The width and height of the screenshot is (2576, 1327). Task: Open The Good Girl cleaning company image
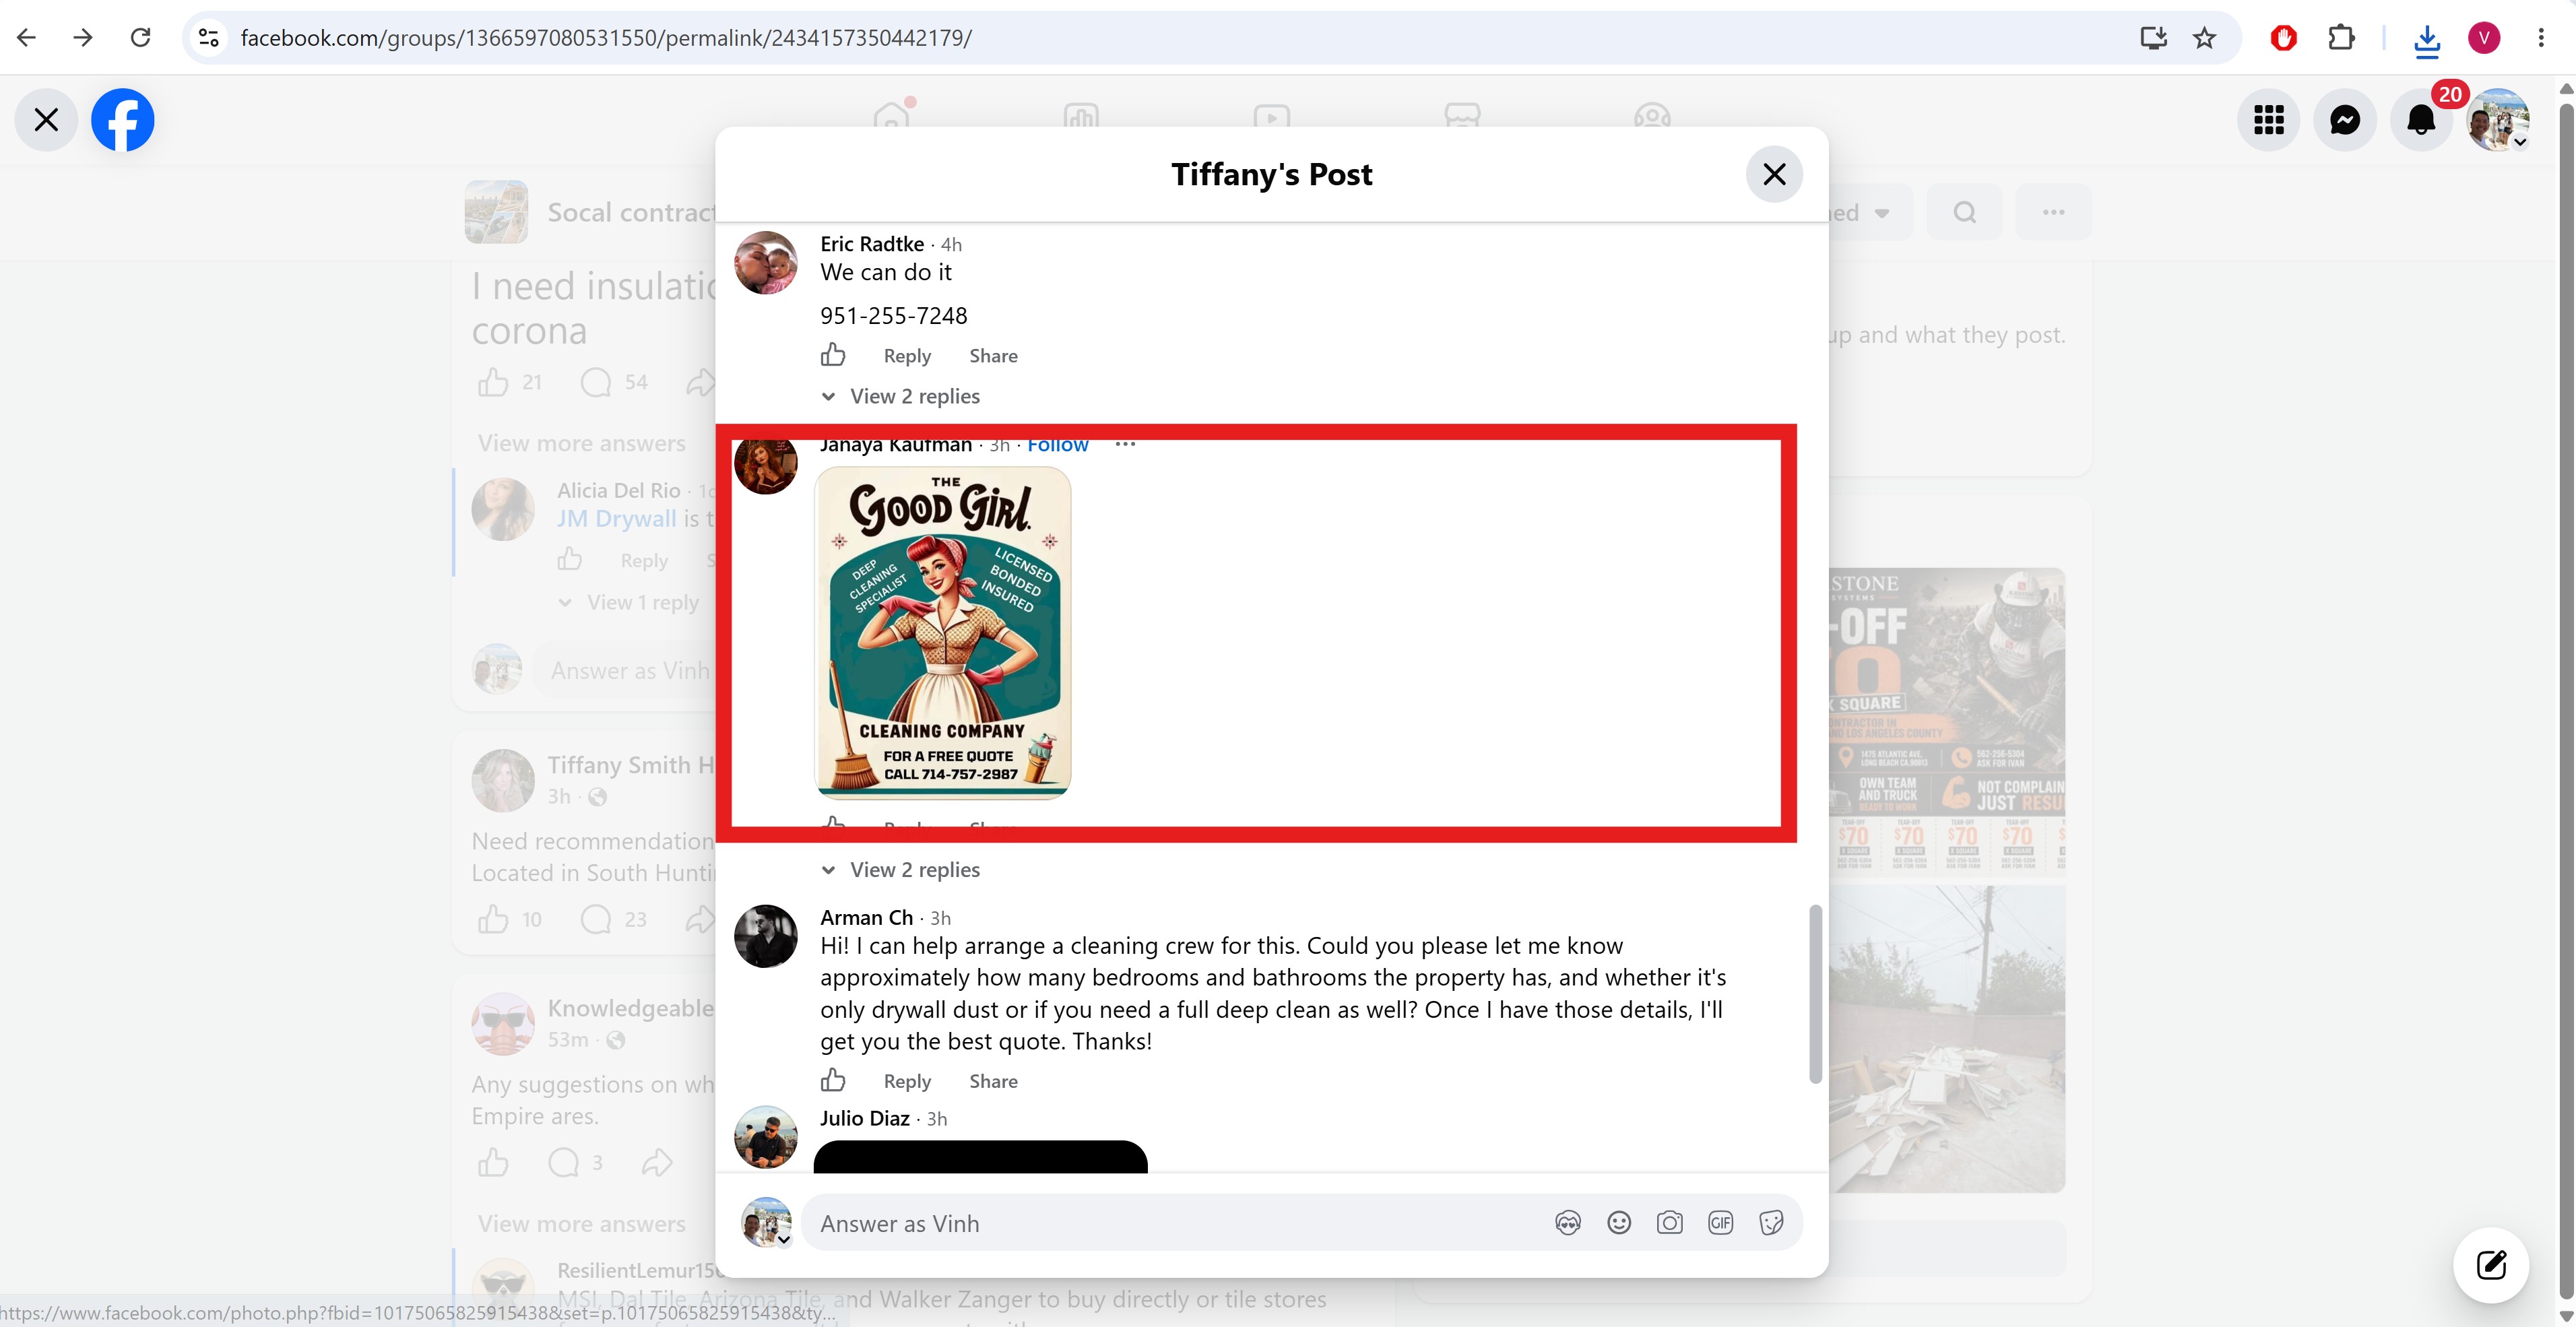point(943,632)
